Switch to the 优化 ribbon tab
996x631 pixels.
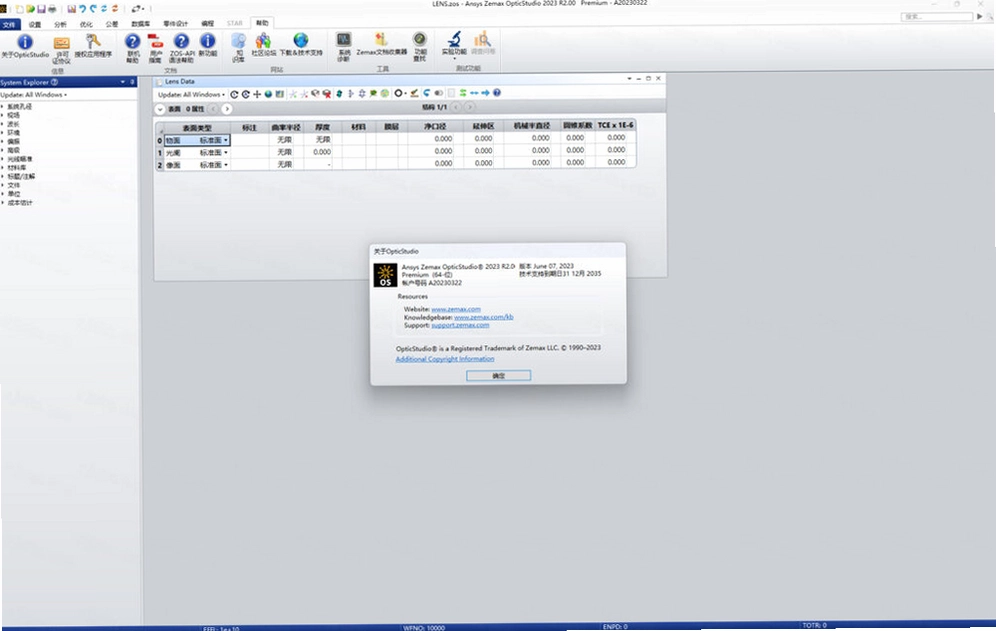click(86, 25)
